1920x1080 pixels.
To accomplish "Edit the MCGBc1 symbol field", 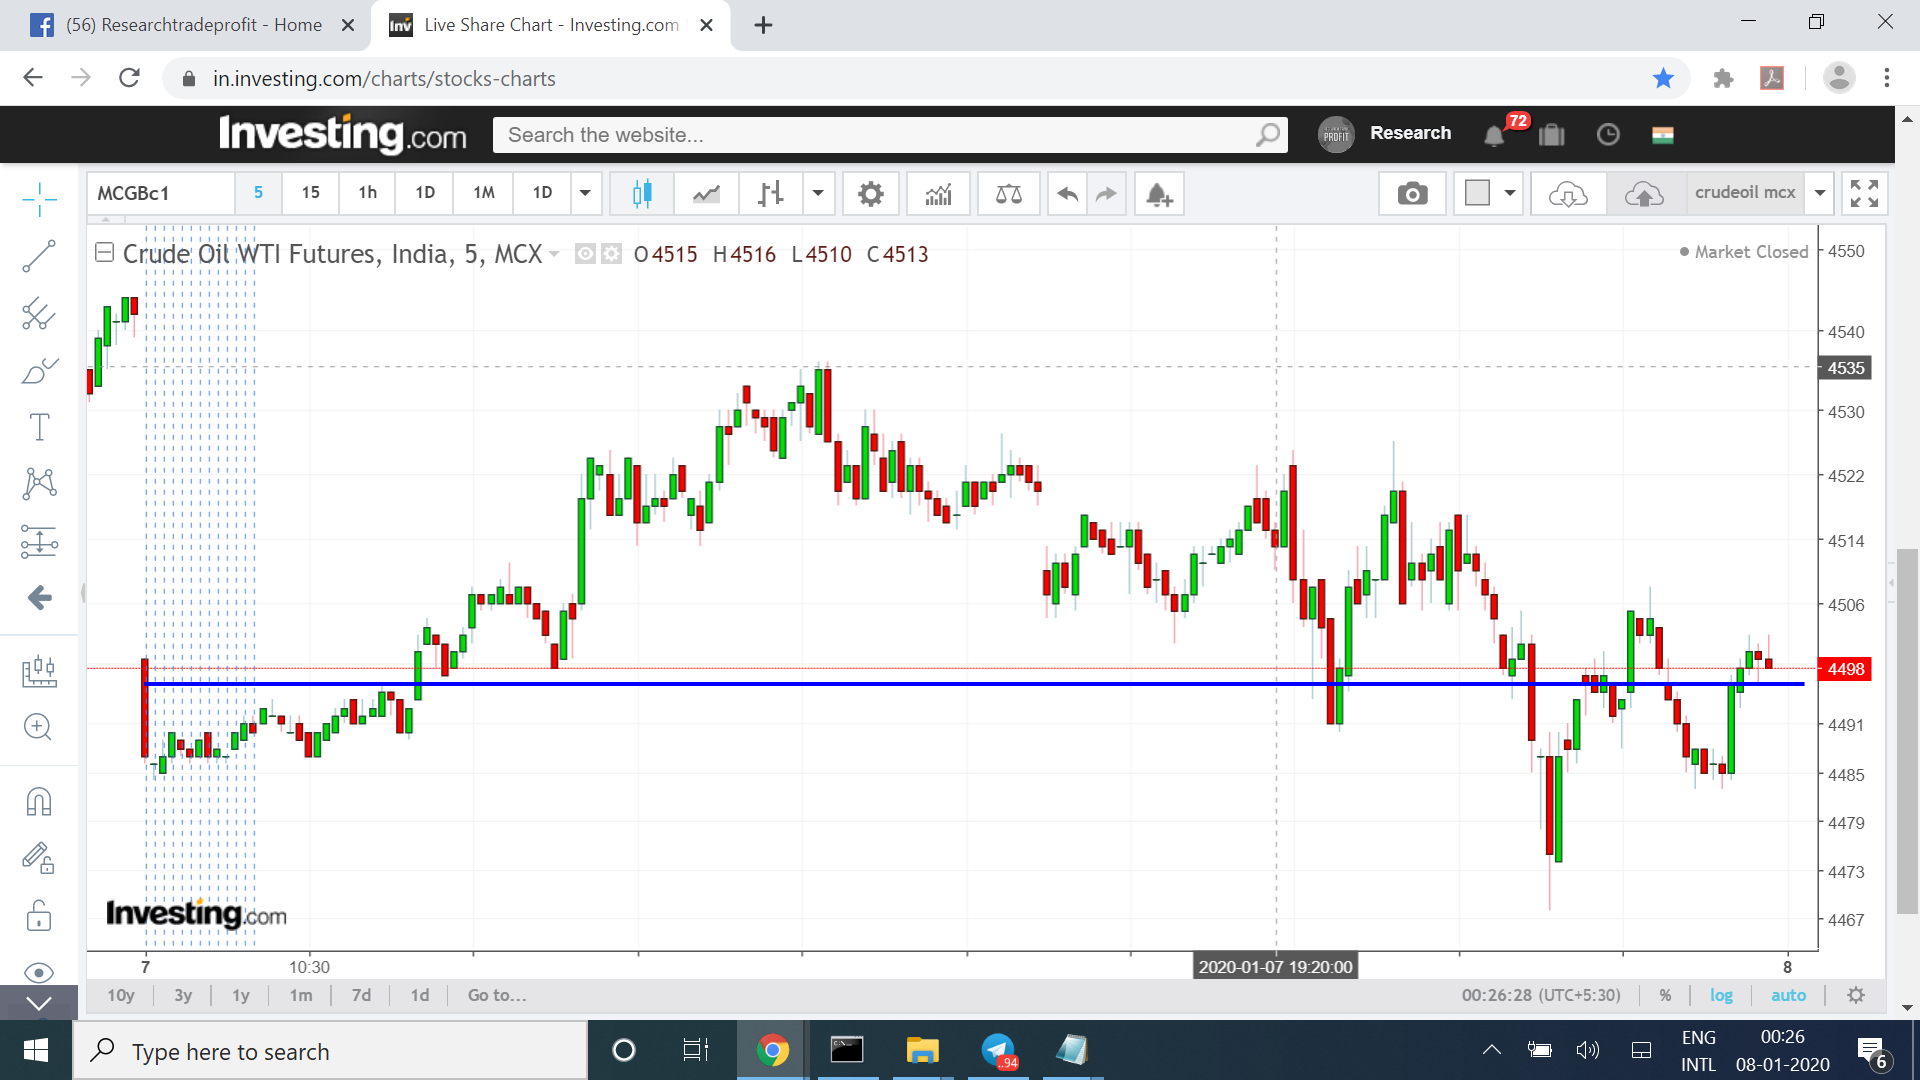I will [161, 193].
